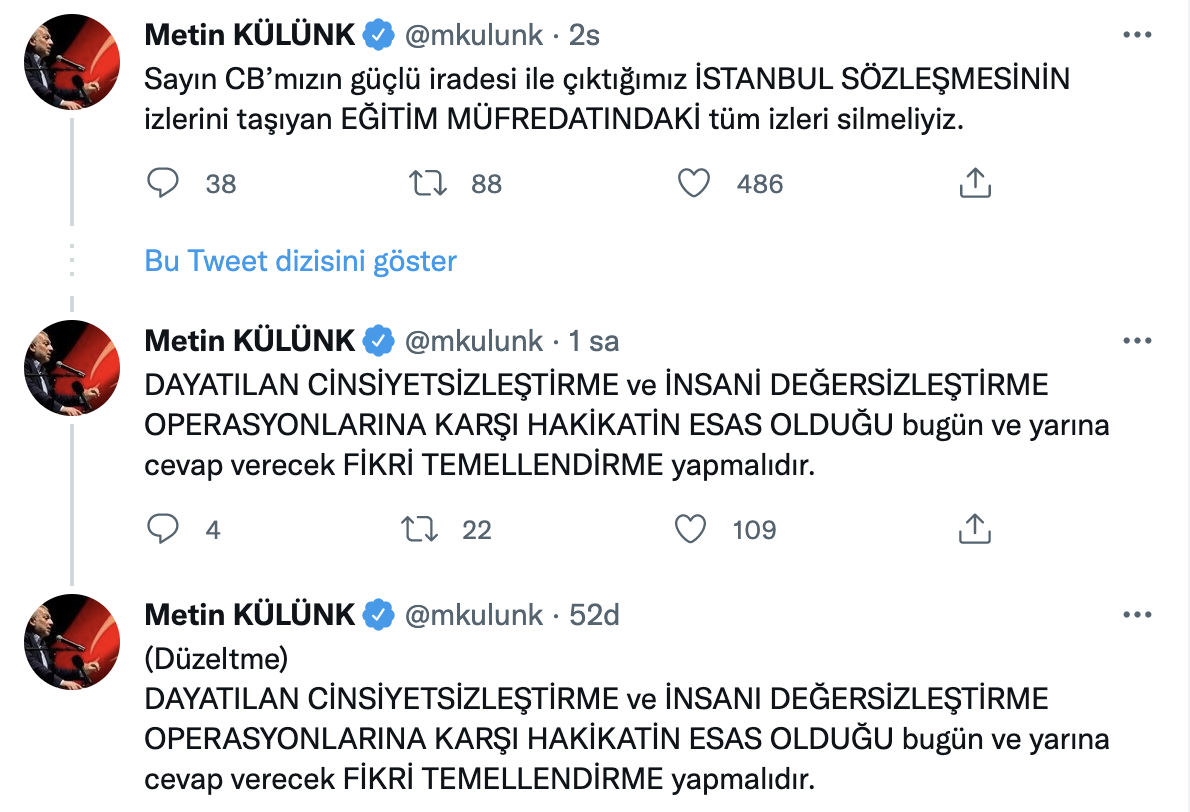Open the link Bu Tweet dizisini göster
1190x812 pixels.
299,261
